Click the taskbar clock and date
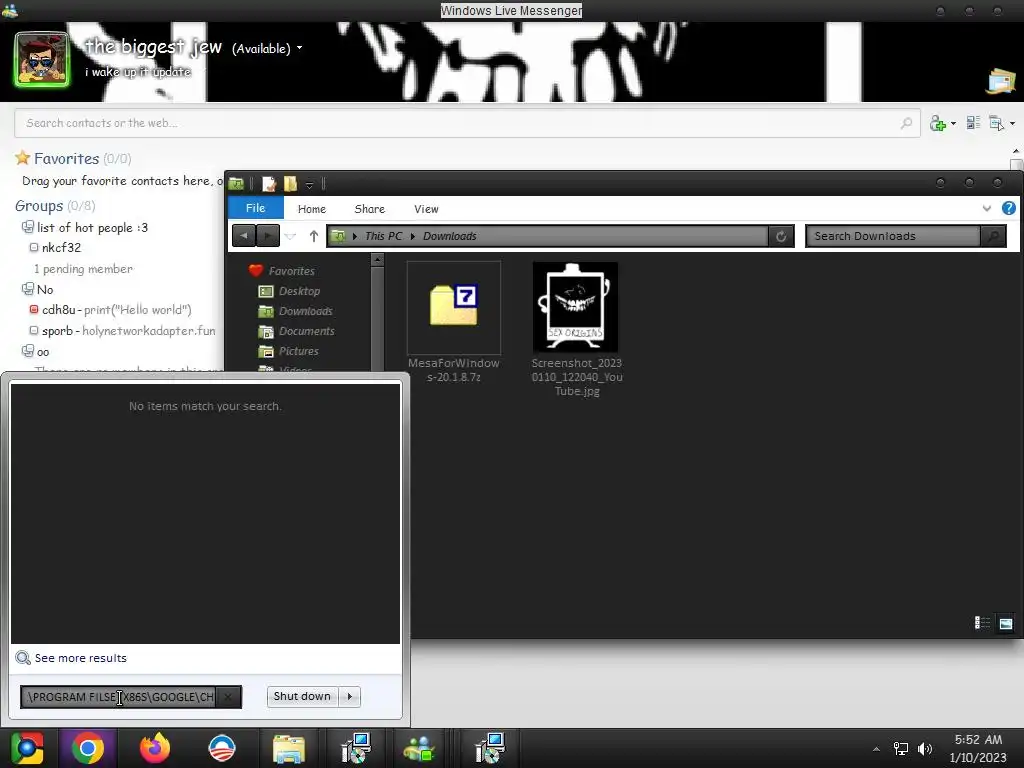 (978, 748)
